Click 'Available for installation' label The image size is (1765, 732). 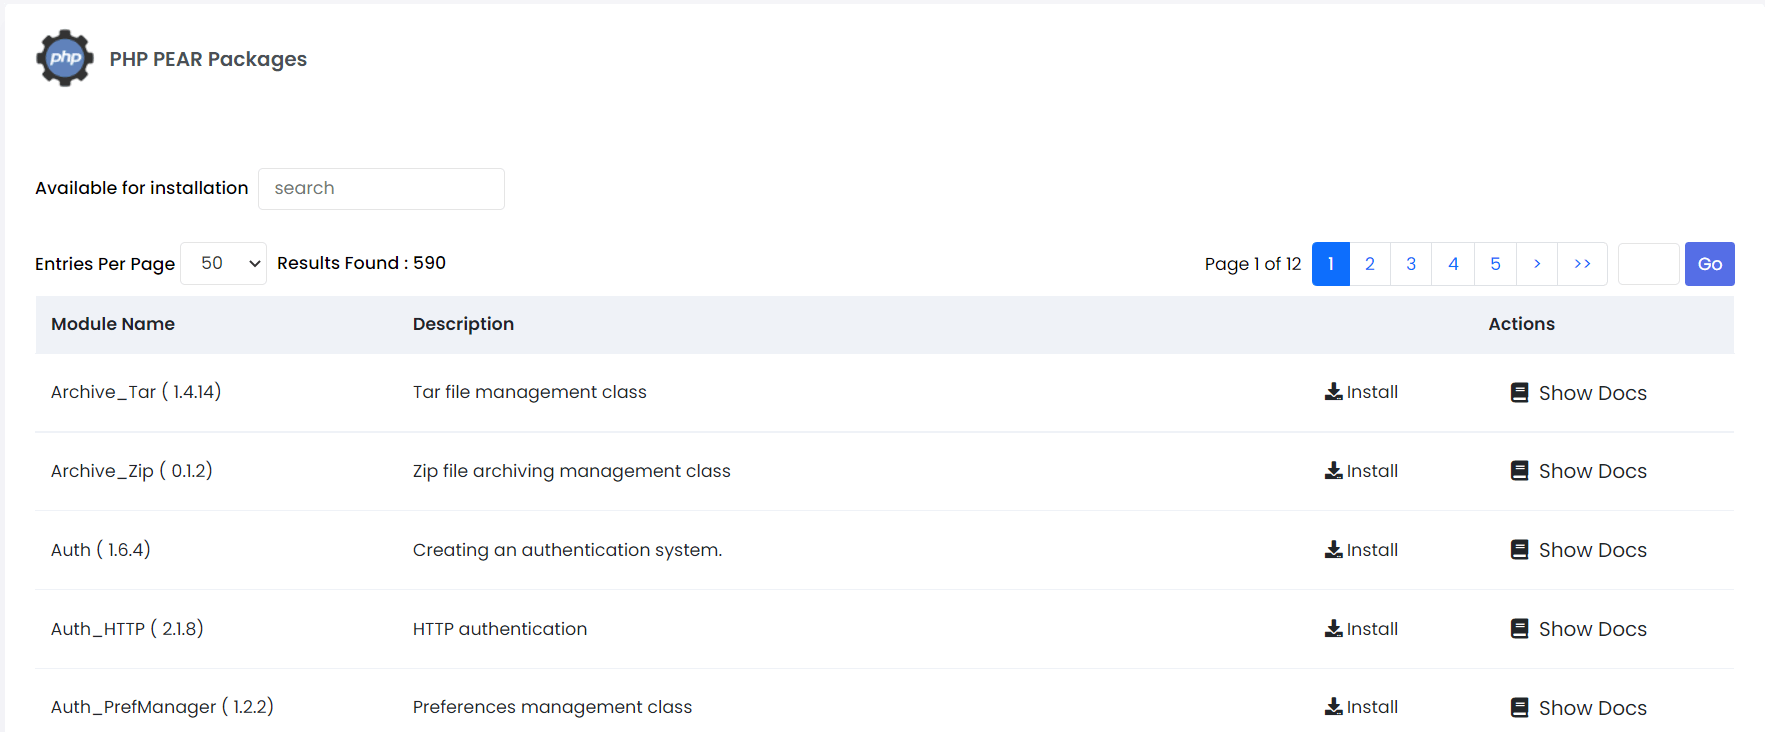click(142, 188)
